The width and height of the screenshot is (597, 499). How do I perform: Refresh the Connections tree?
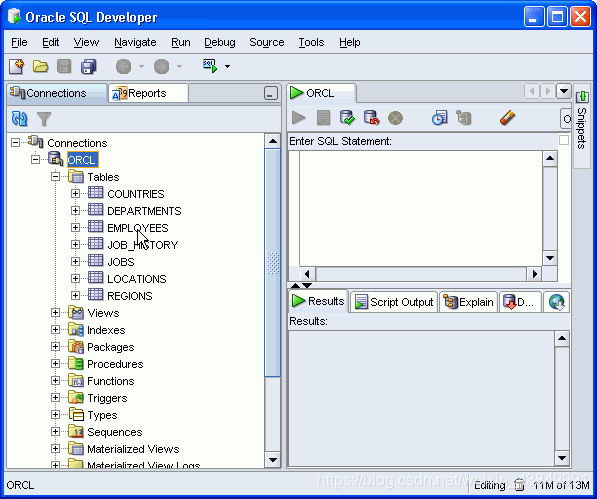19,119
